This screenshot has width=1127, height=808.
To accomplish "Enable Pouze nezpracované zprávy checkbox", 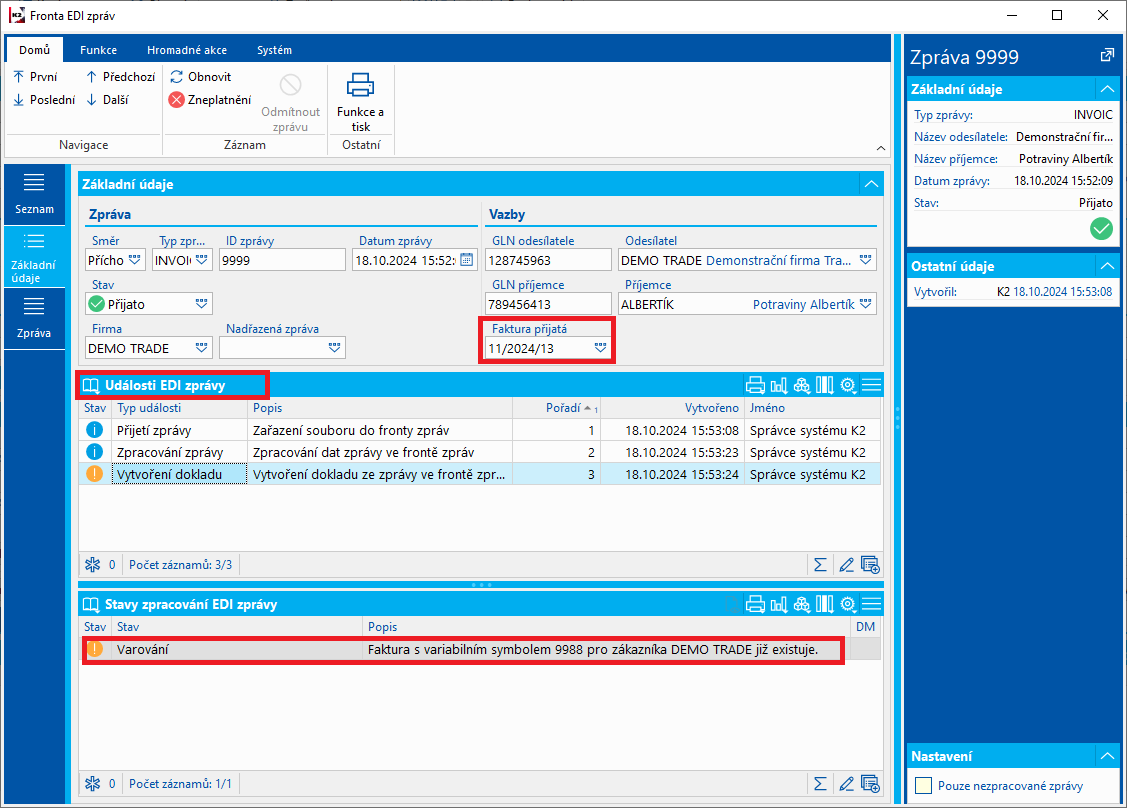I will [924, 786].
